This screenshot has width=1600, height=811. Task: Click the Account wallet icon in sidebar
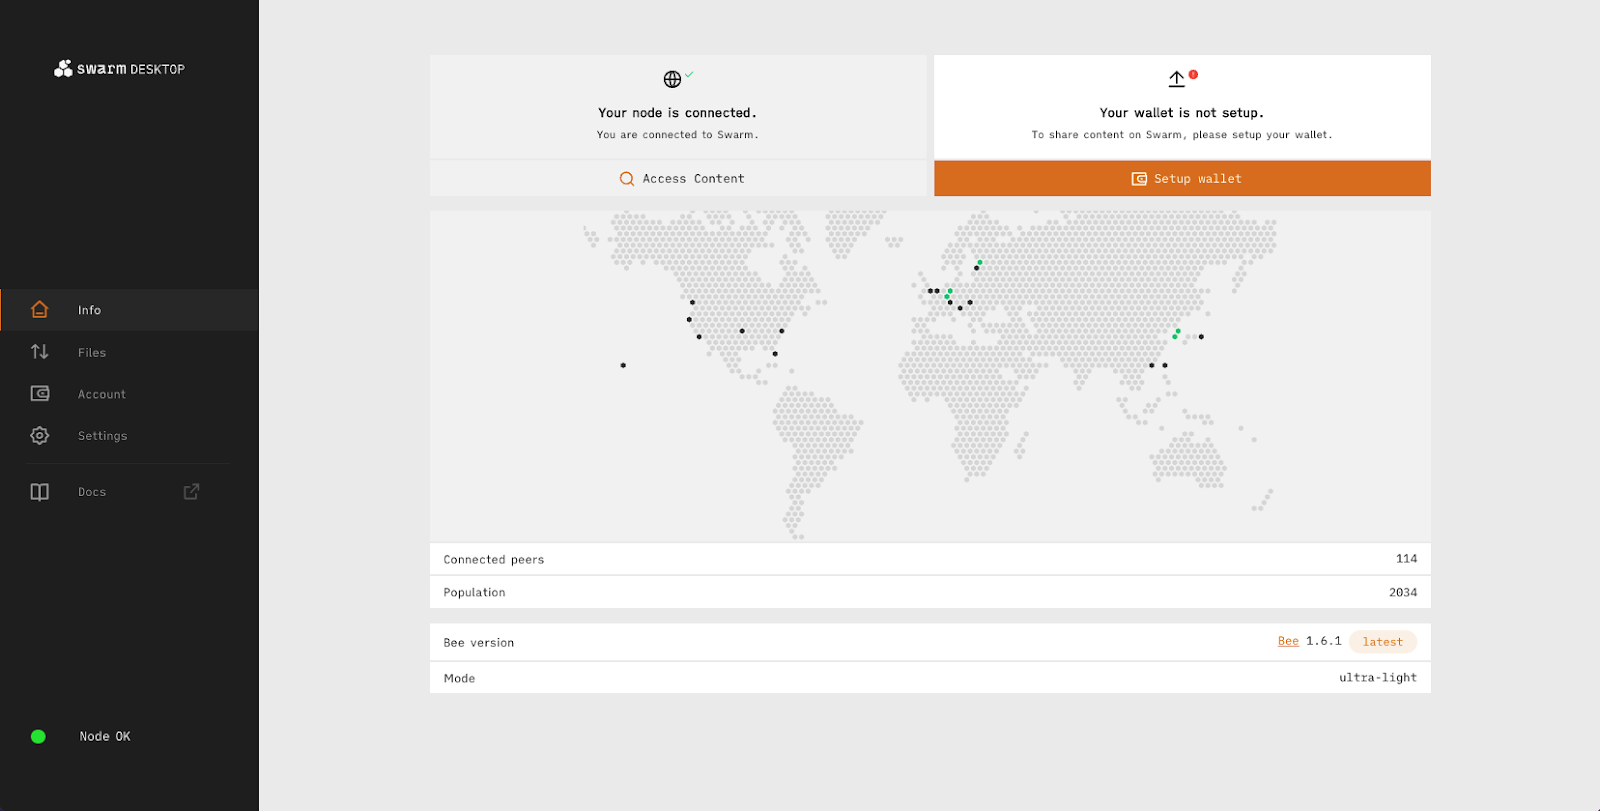click(39, 394)
